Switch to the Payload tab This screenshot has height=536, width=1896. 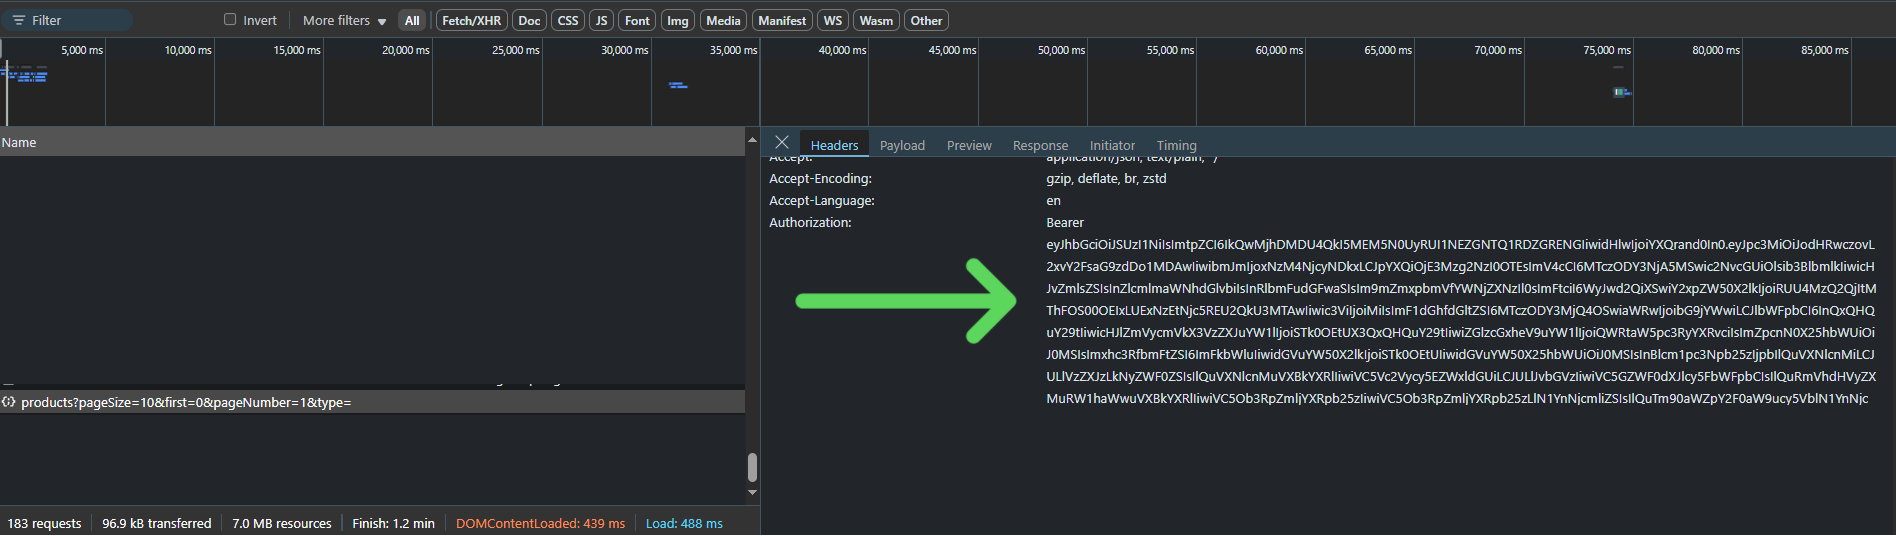[902, 145]
